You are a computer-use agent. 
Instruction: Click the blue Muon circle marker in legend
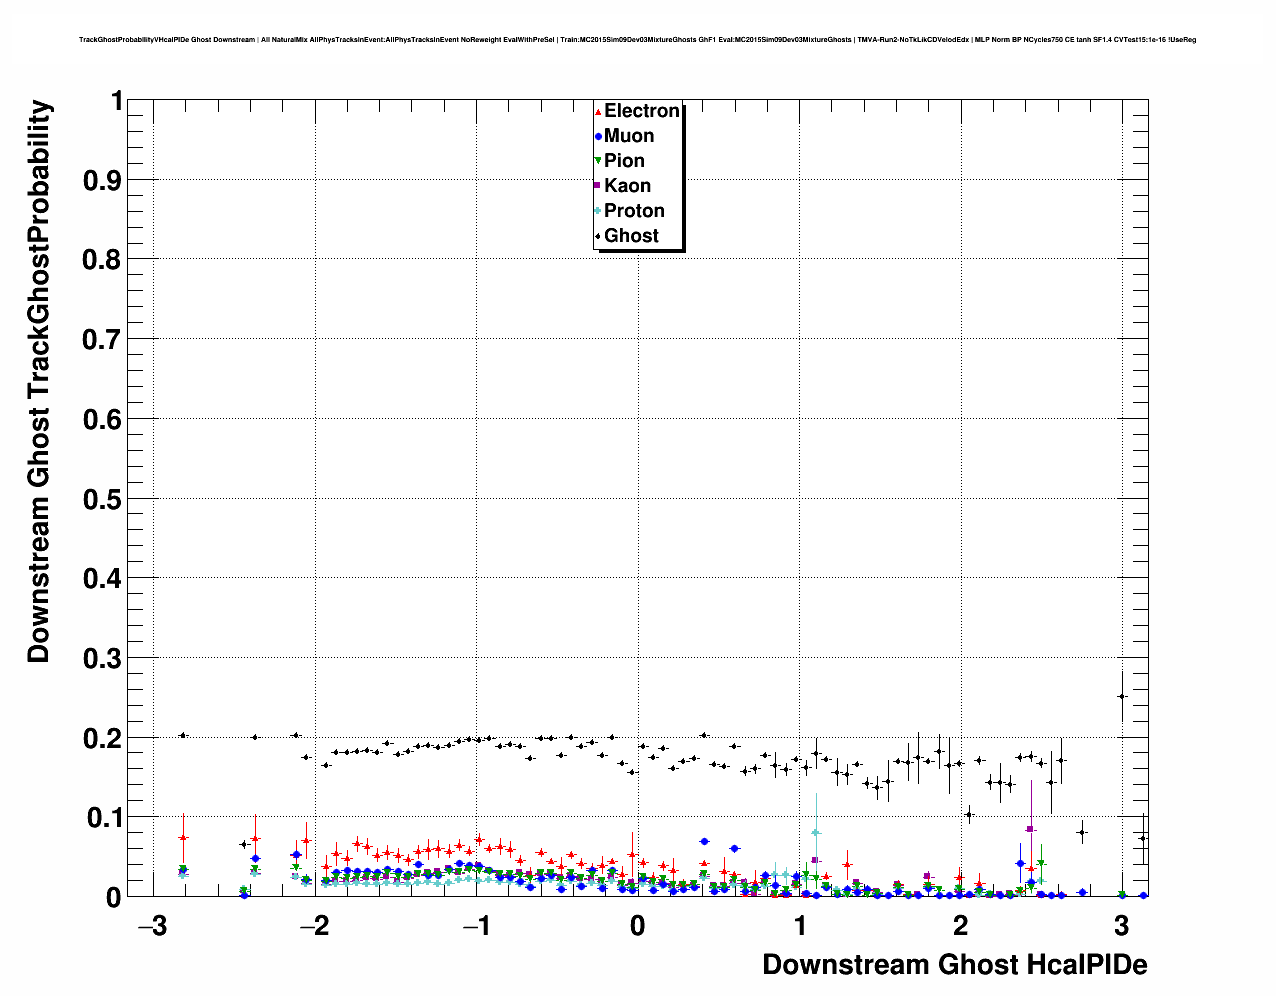click(598, 136)
